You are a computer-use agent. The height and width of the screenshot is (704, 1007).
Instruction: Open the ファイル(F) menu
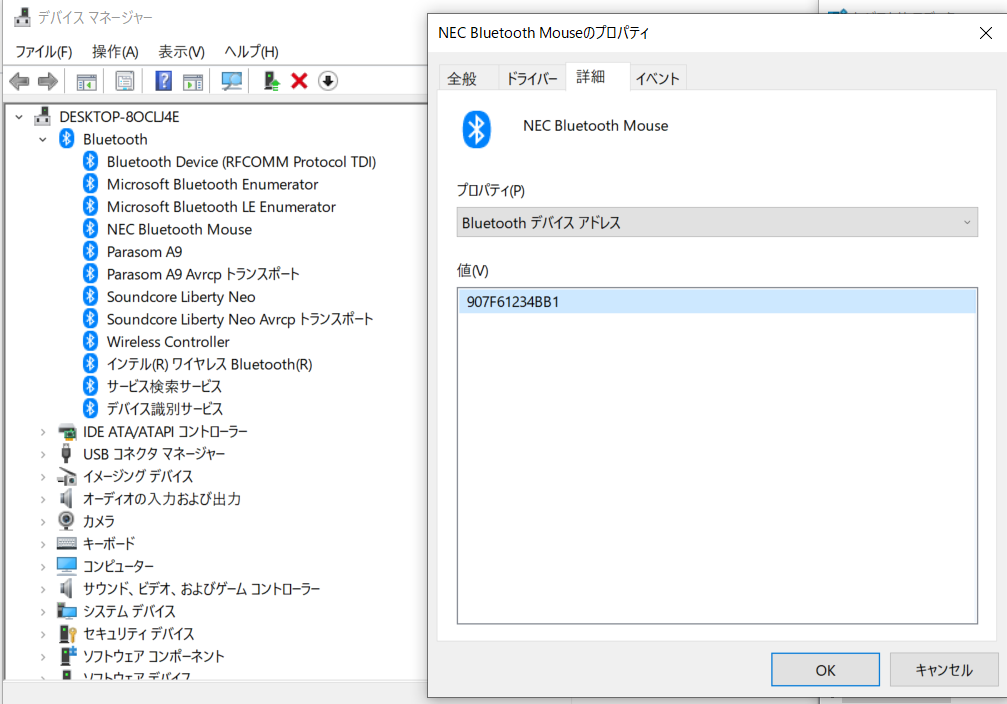[44, 51]
